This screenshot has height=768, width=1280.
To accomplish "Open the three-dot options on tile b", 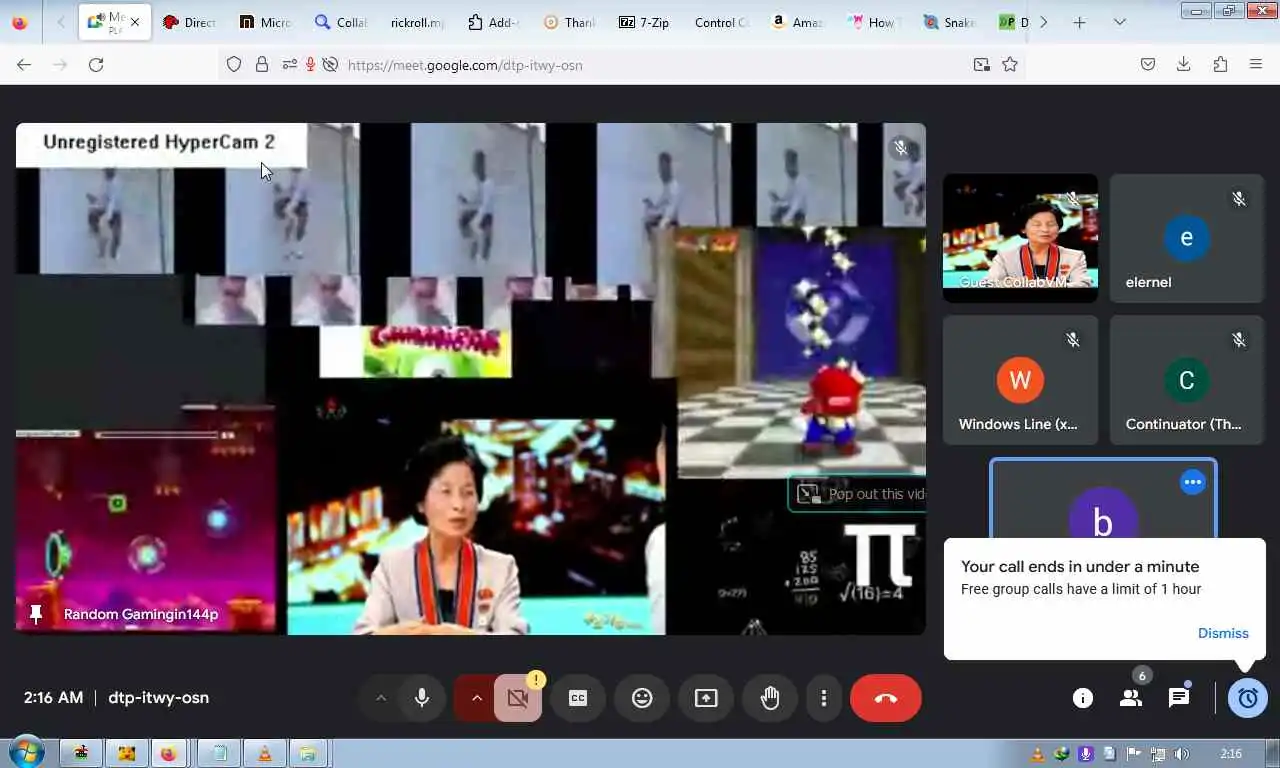I will (1192, 482).
